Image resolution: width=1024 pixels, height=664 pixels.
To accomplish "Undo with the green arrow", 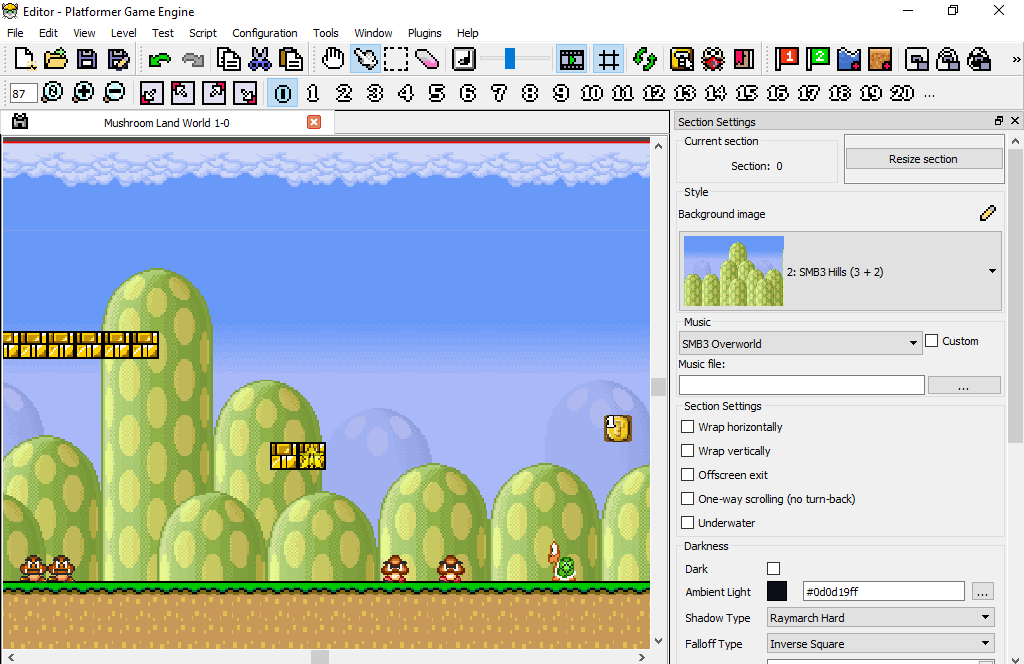I will [159, 59].
